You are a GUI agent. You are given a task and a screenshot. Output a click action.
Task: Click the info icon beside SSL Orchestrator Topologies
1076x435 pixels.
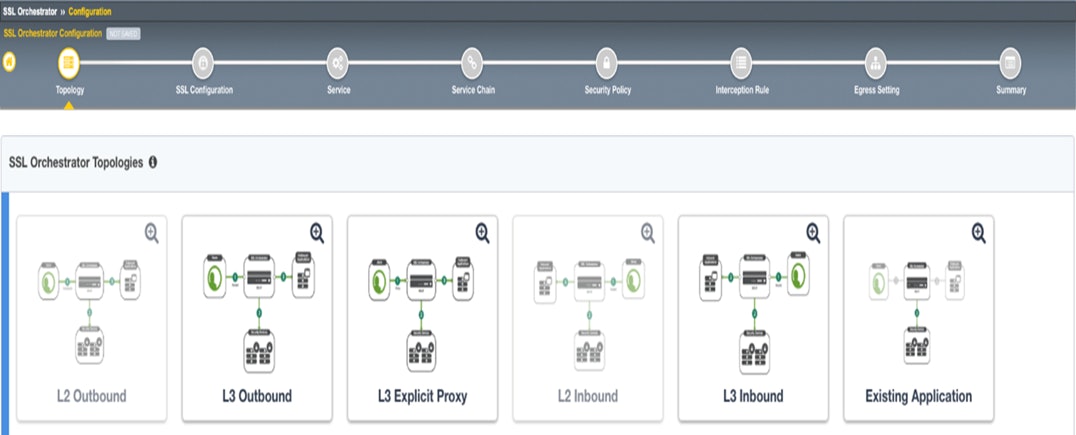pos(153,162)
